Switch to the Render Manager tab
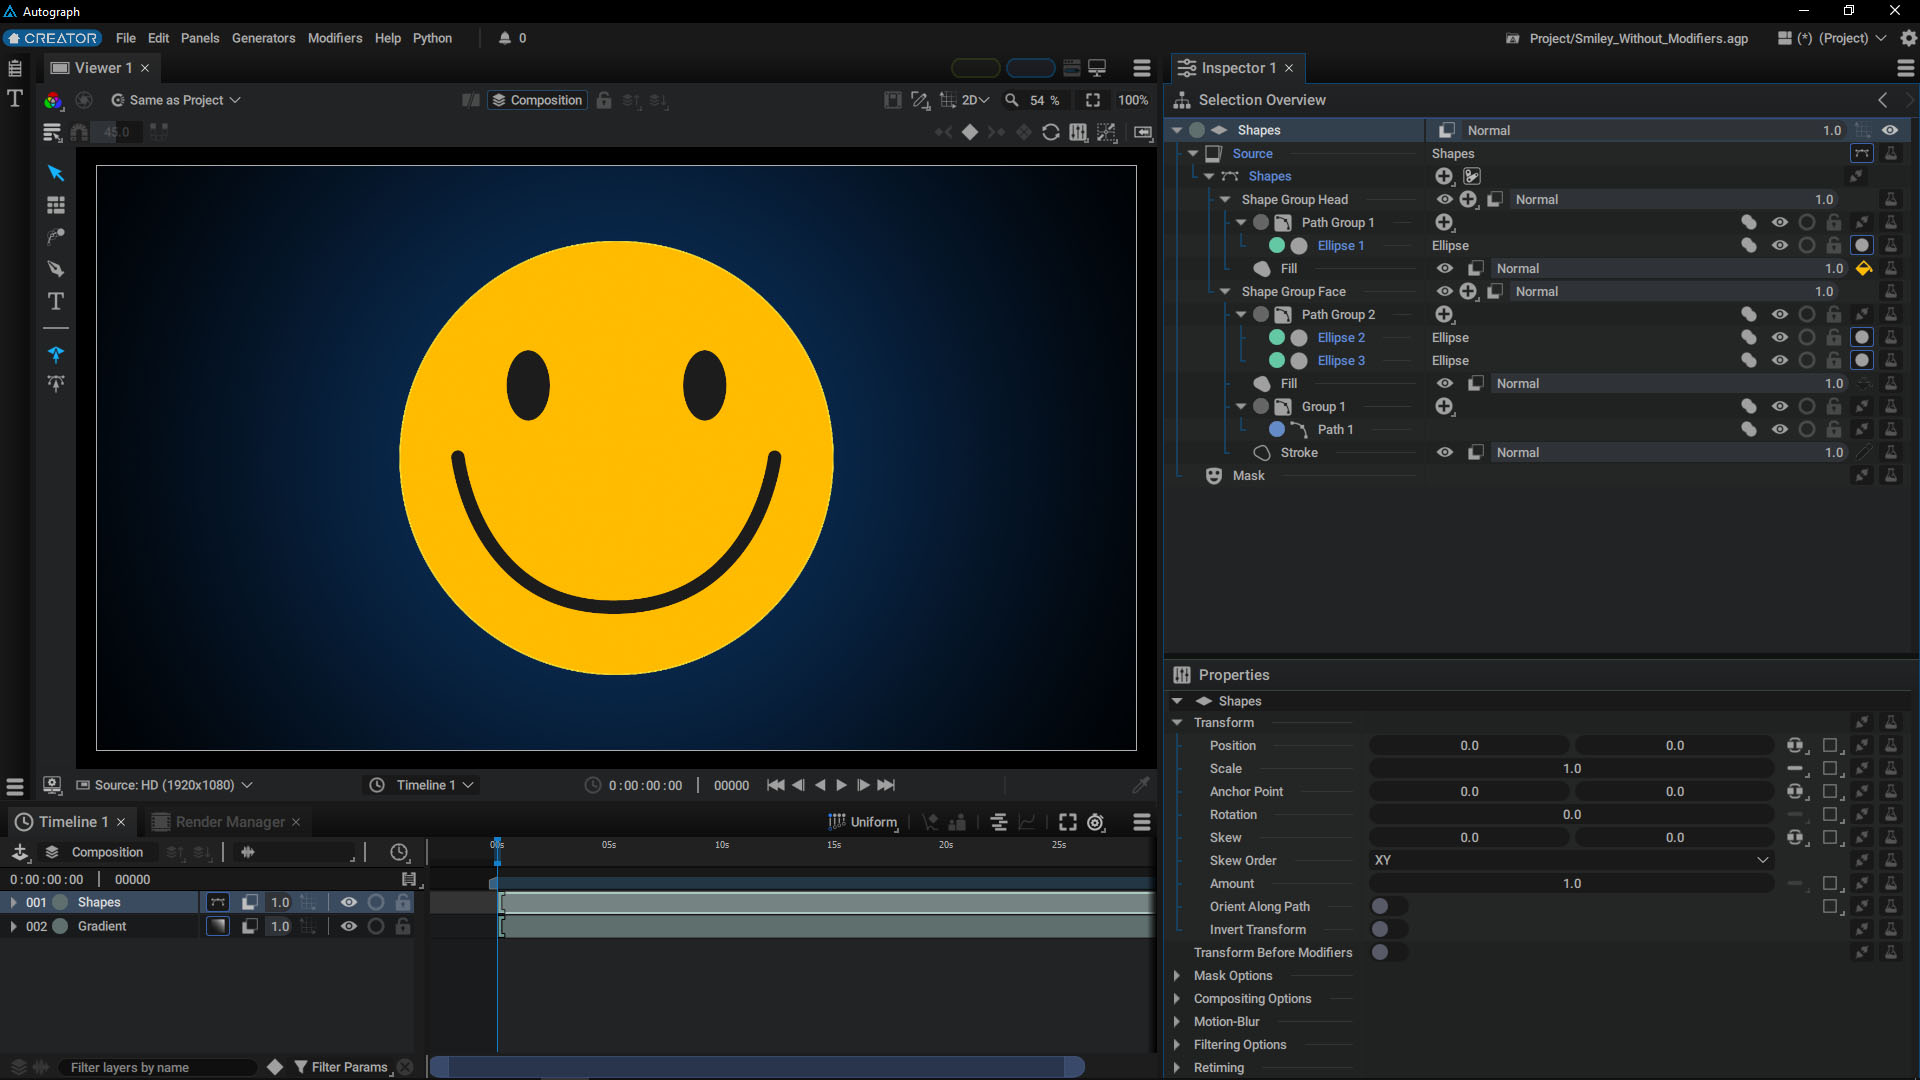This screenshot has height=1080, width=1920. click(x=230, y=822)
